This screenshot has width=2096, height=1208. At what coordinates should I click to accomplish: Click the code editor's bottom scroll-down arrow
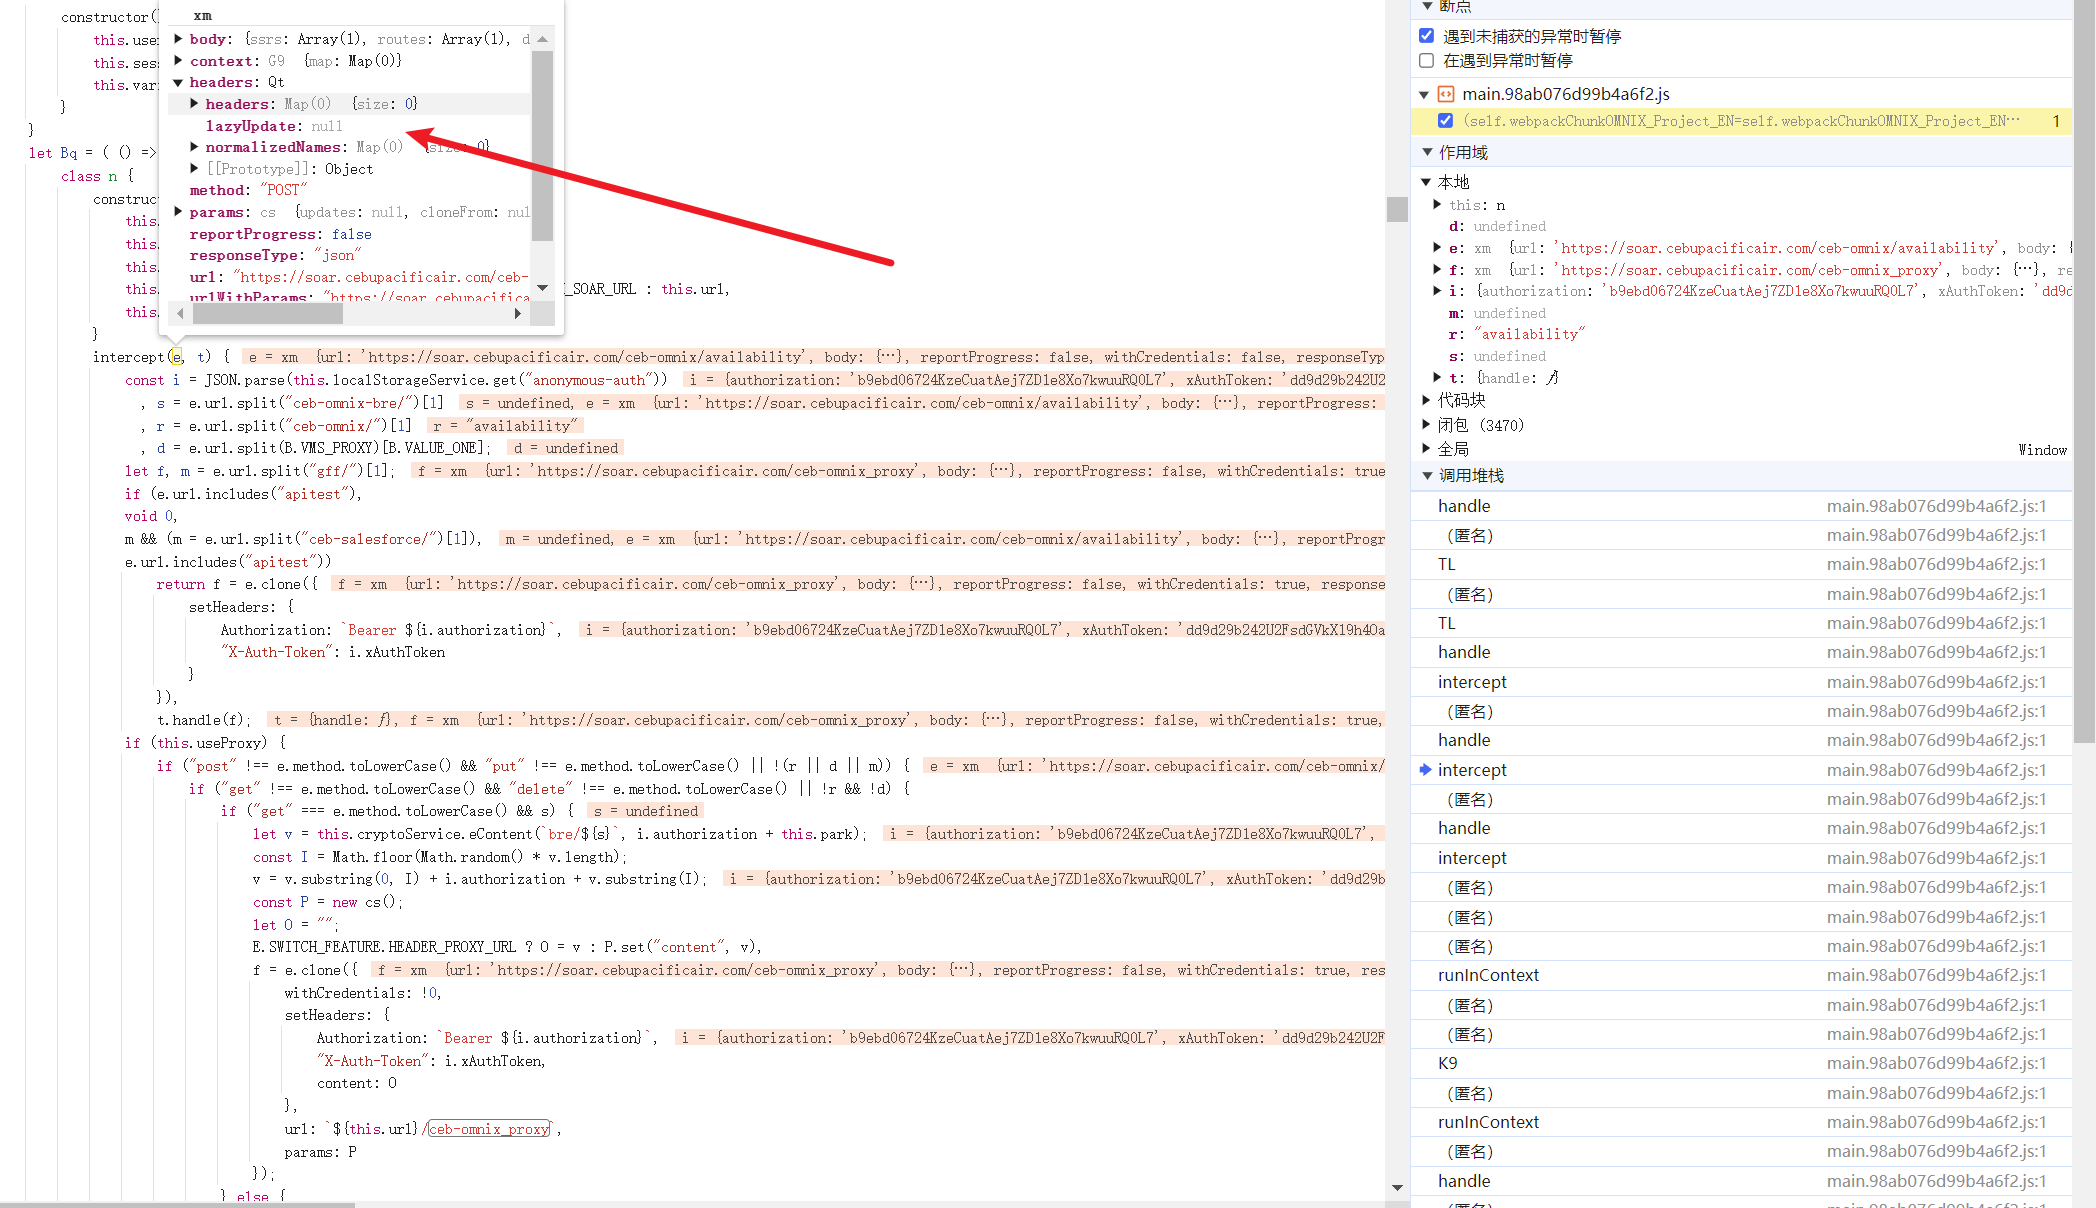[1397, 1187]
